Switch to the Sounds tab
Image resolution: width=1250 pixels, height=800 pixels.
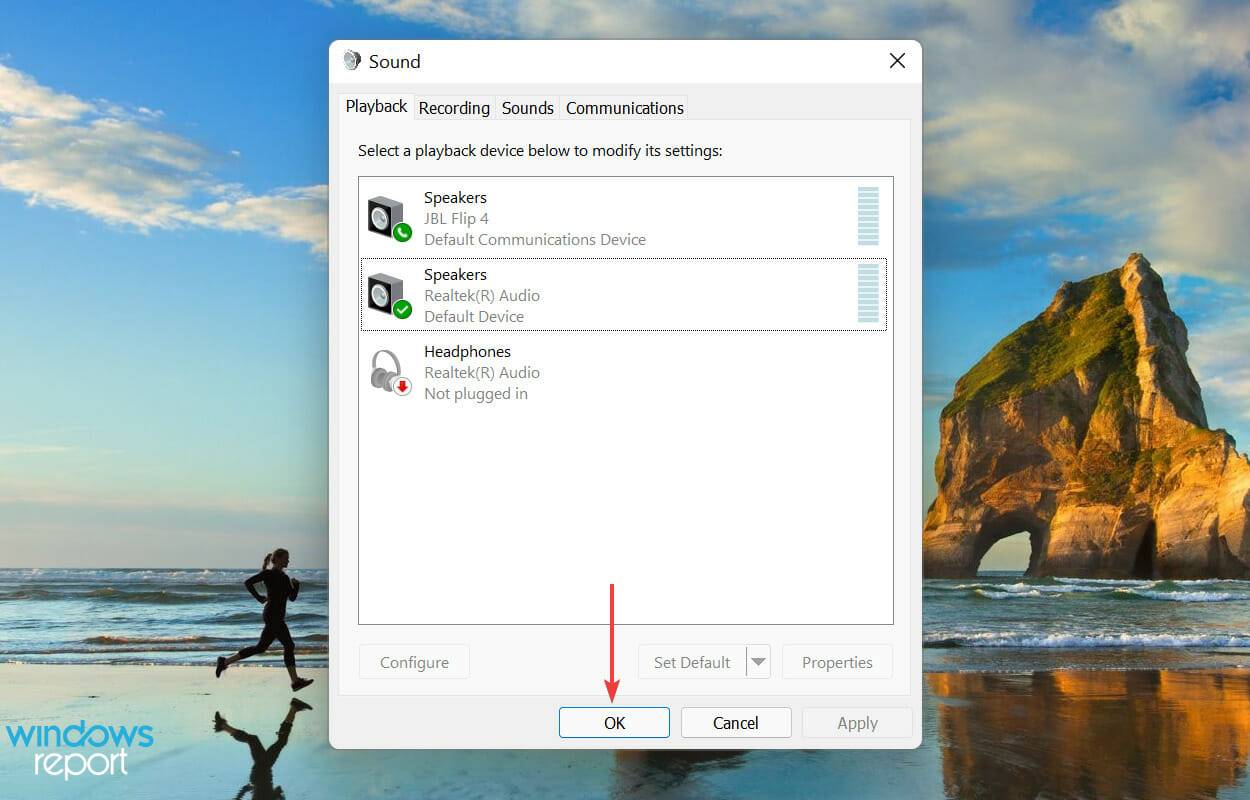(x=527, y=107)
